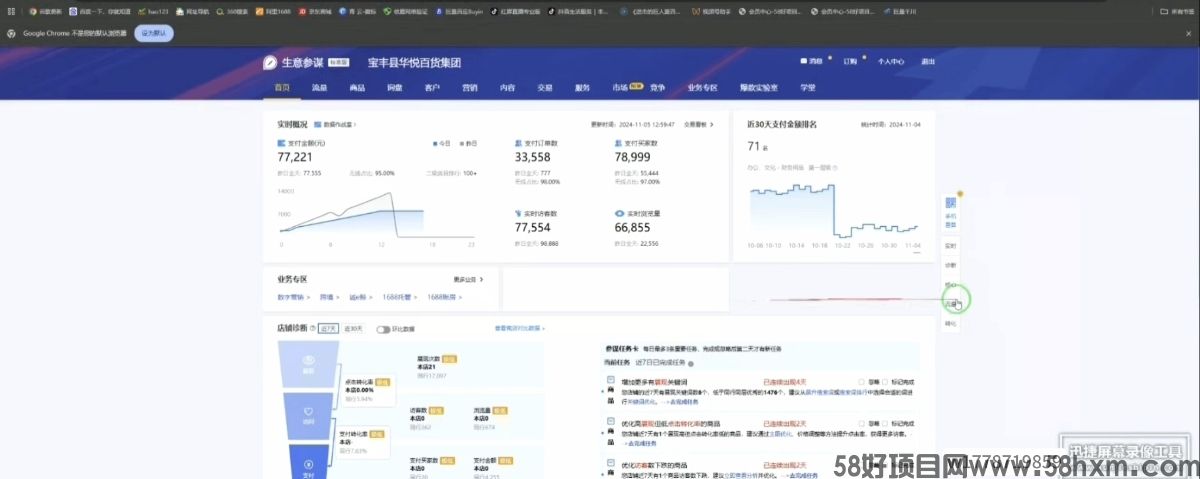Click the 实时浏览量 eye icon
1200x479 pixels.
pos(619,214)
